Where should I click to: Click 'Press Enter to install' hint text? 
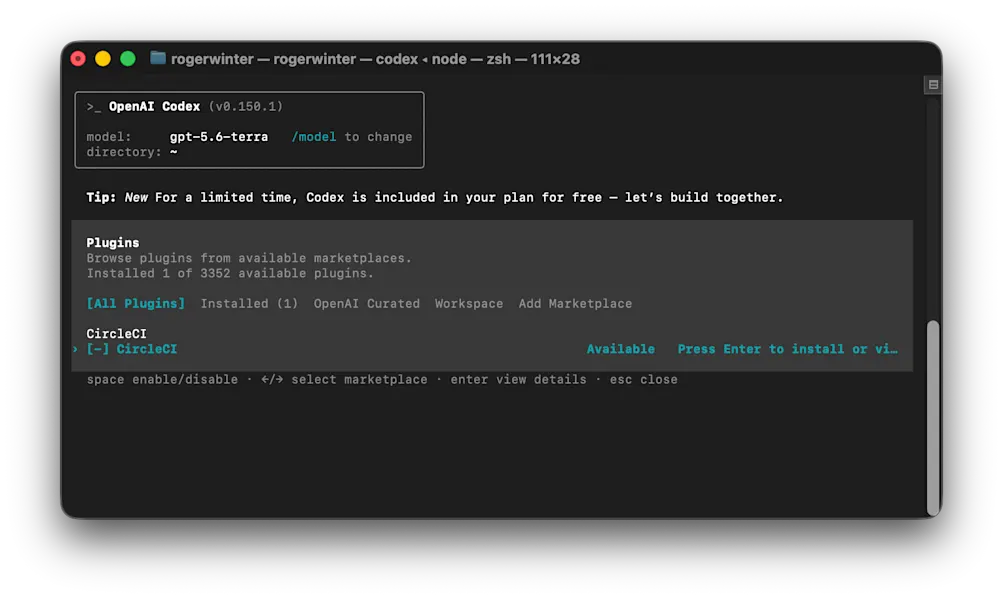point(787,349)
